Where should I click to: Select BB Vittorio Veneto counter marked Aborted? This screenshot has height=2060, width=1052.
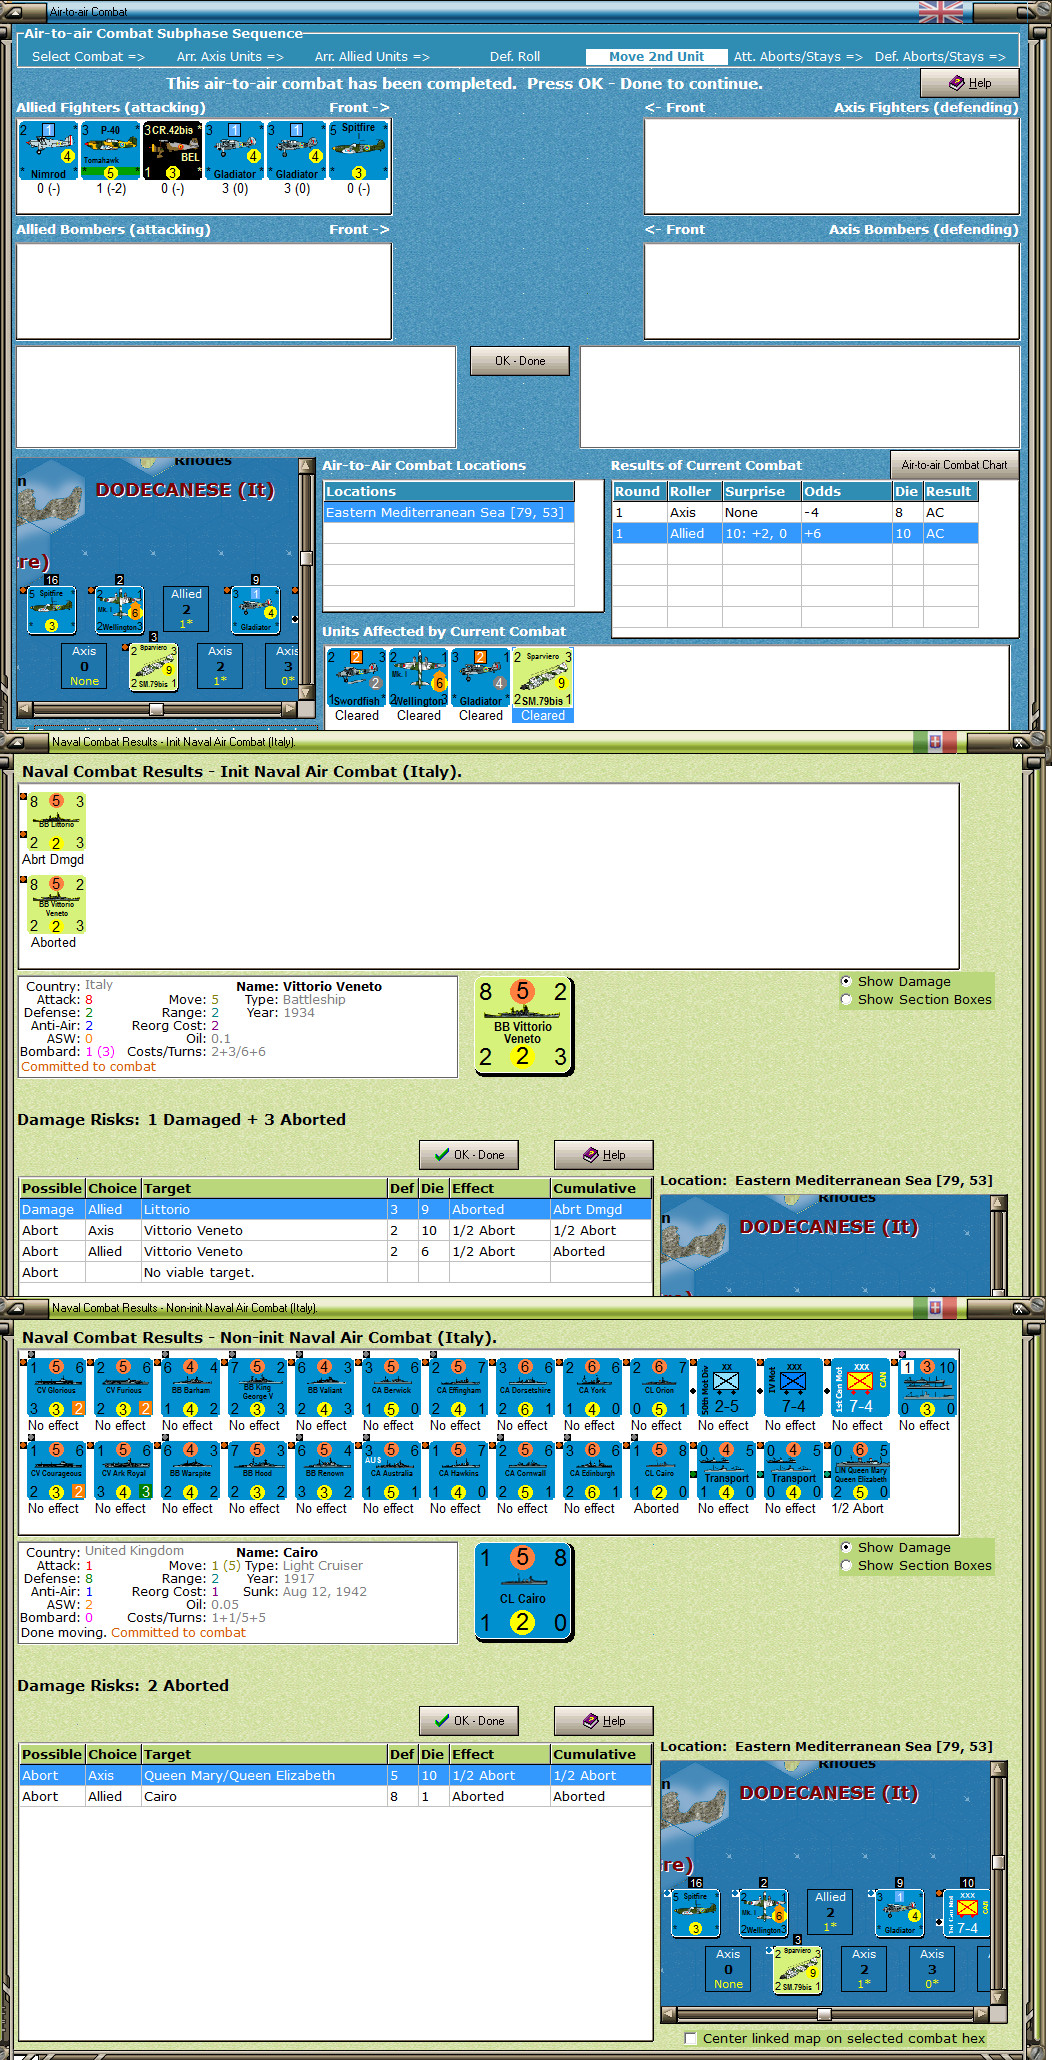click(x=56, y=905)
